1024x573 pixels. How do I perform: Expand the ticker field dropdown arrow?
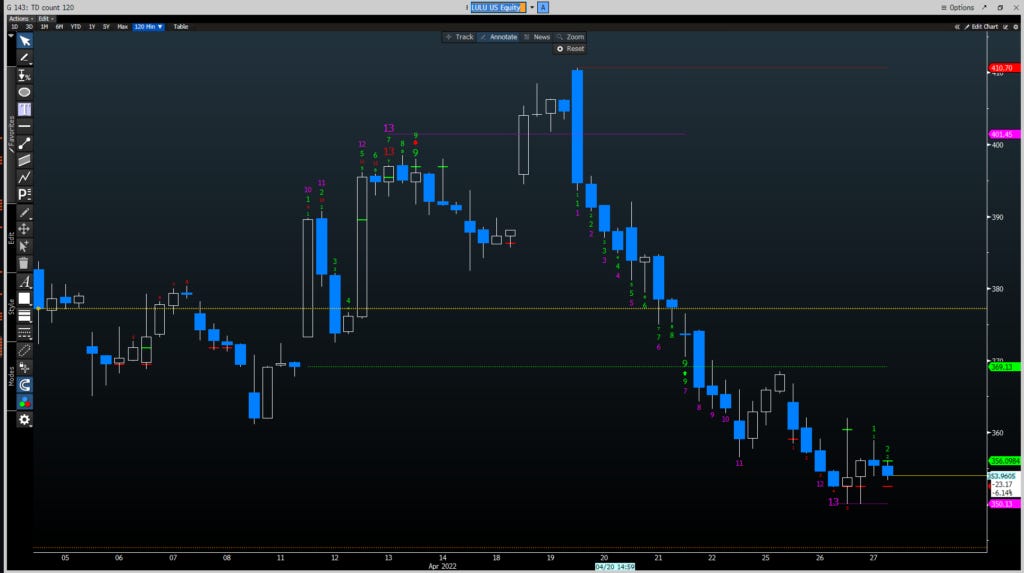click(x=532, y=8)
